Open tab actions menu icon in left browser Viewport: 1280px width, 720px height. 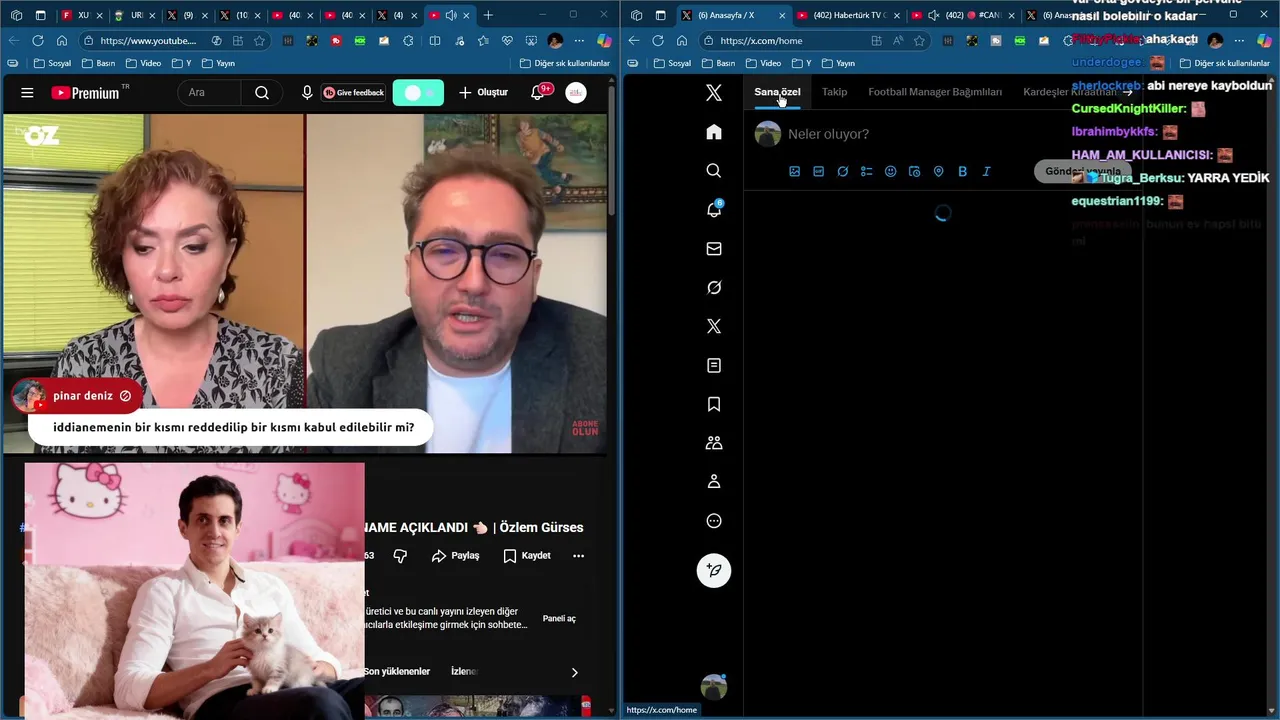(x=40, y=15)
